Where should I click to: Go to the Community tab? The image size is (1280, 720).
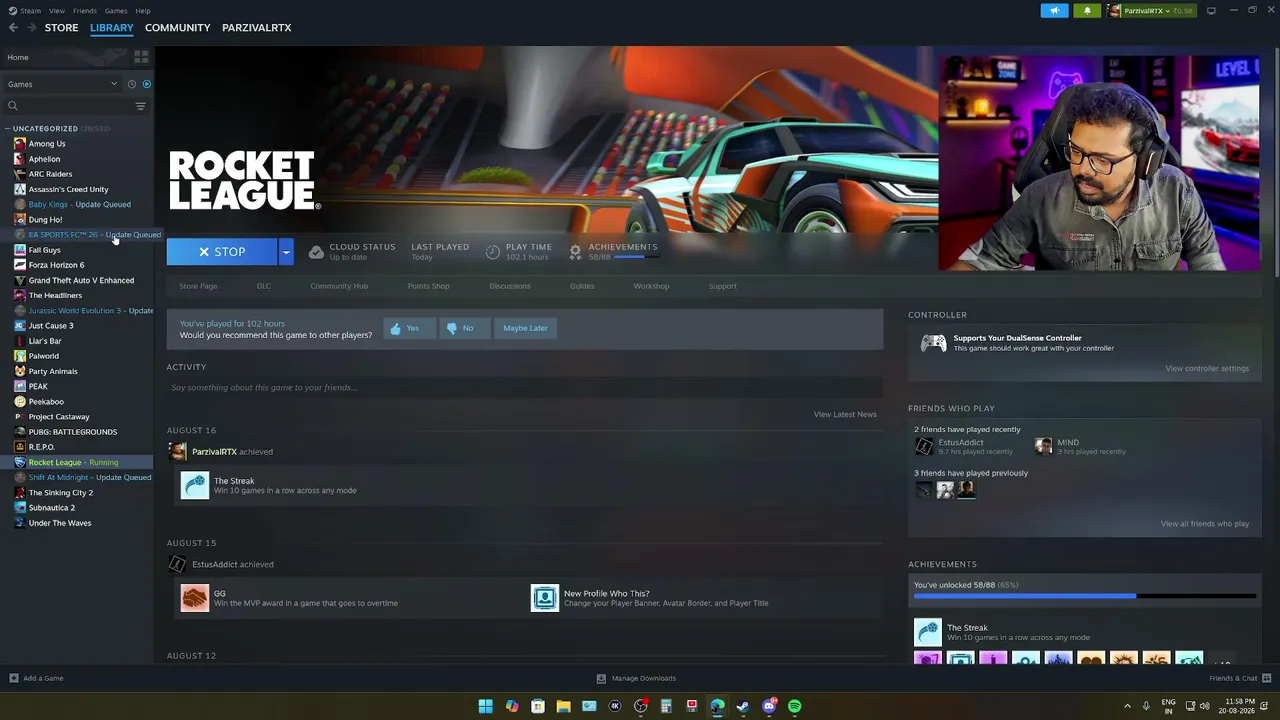[x=177, y=28]
